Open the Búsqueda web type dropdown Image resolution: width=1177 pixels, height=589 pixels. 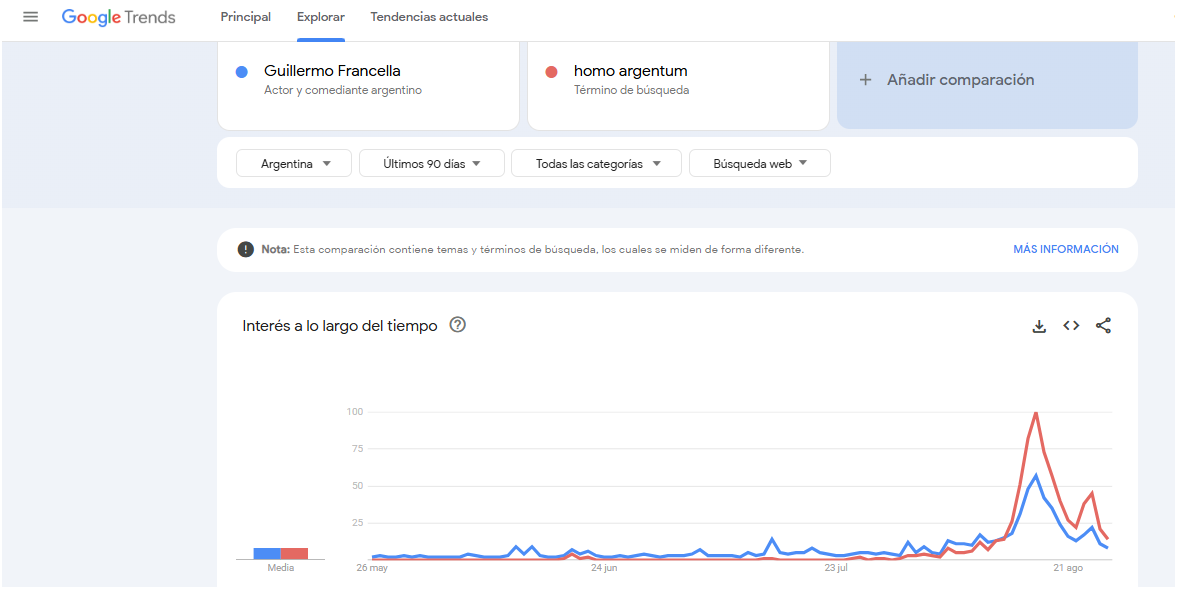pos(760,164)
